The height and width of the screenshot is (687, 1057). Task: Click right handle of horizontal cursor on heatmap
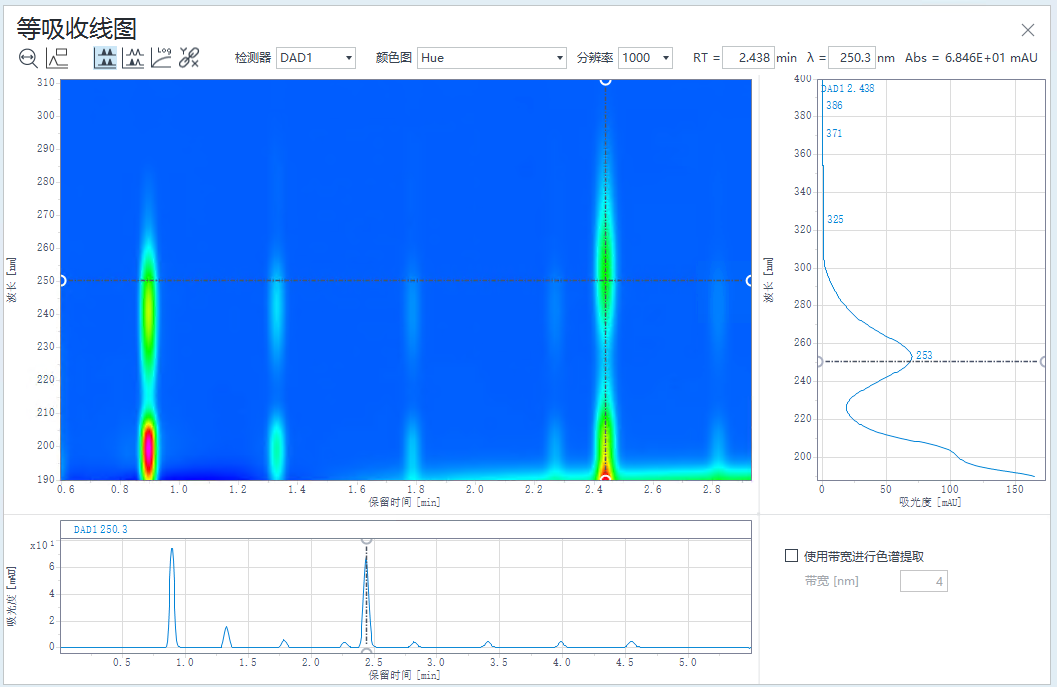coord(750,280)
